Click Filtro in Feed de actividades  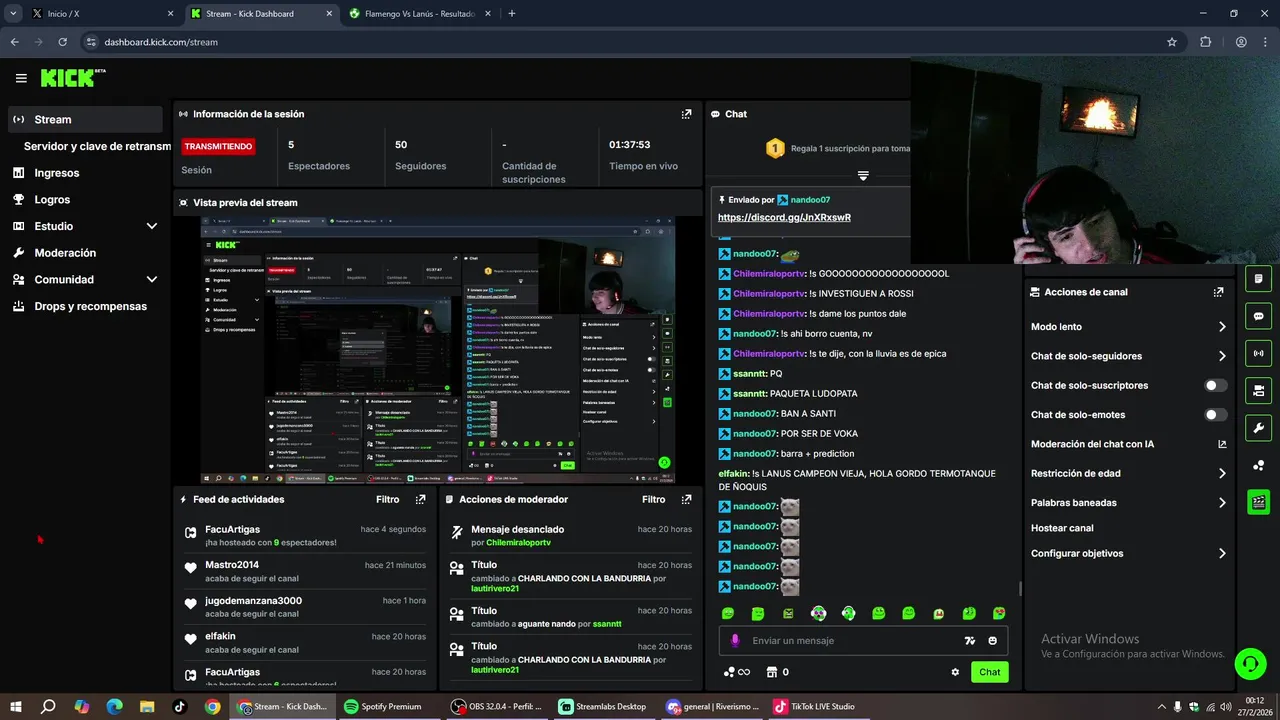pos(388,499)
